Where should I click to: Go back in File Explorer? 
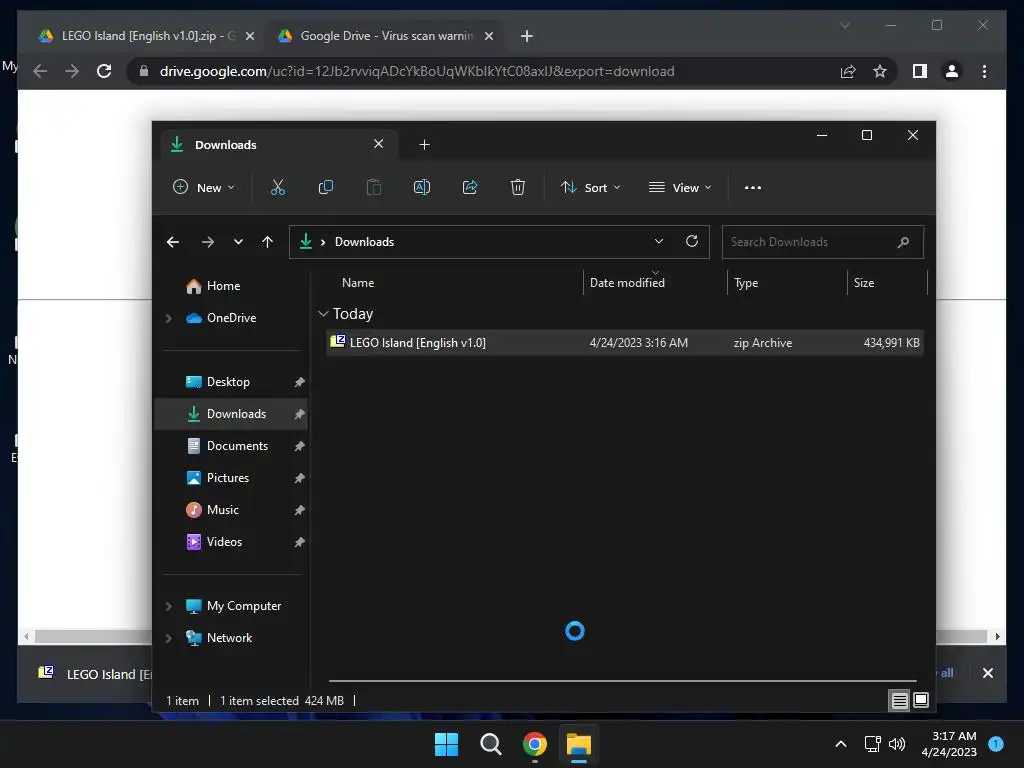tap(172, 242)
